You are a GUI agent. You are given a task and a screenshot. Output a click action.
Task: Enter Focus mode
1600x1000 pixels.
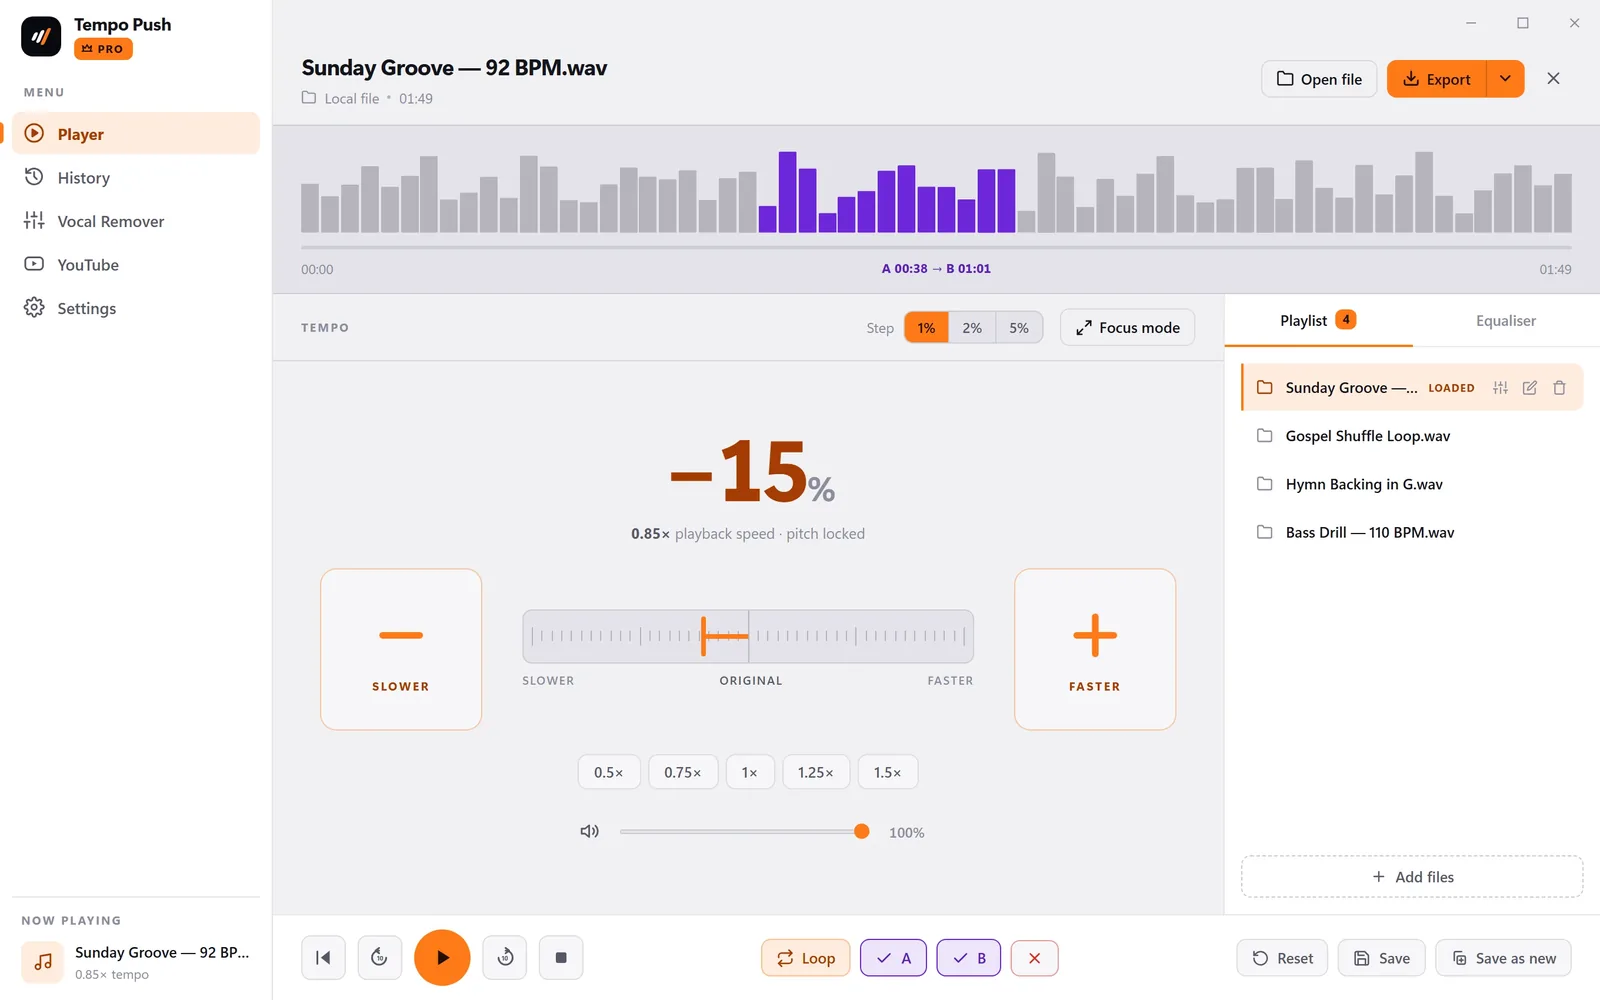point(1127,328)
